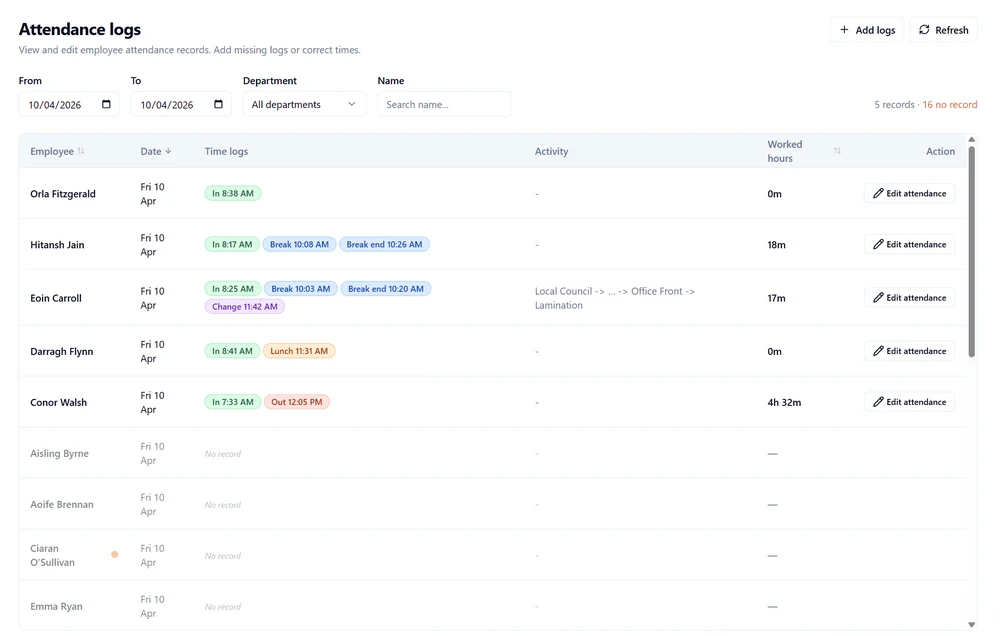Image resolution: width=1000 pixels, height=636 pixels.
Task: Click the From date field 10/04/2026
Action: pyautogui.click(x=69, y=104)
